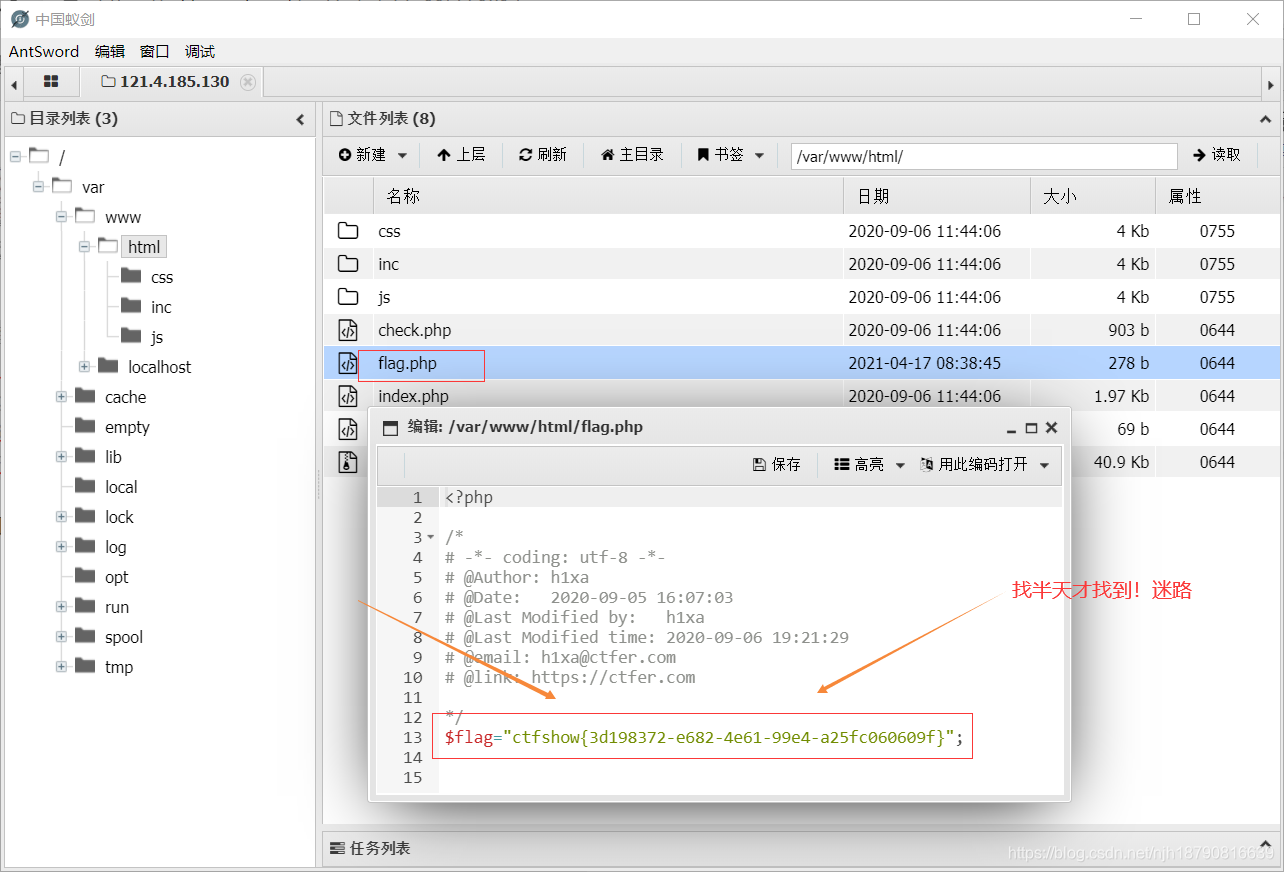Collapse the root / tree node
This screenshot has width=1284, height=872.
click(15, 157)
